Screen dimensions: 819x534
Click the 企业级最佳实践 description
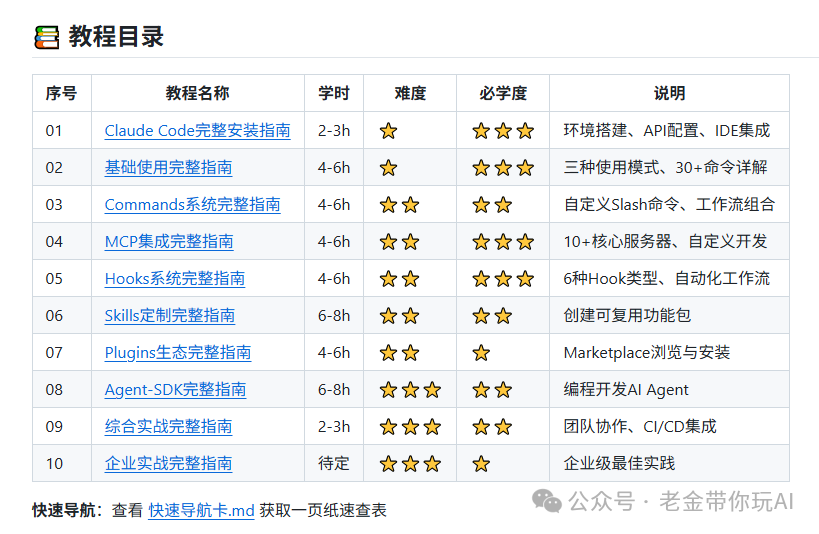click(x=619, y=464)
